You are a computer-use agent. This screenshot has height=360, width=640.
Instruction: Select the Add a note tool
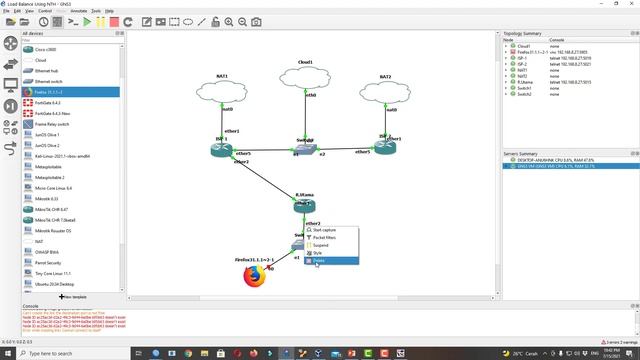pos(147,22)
